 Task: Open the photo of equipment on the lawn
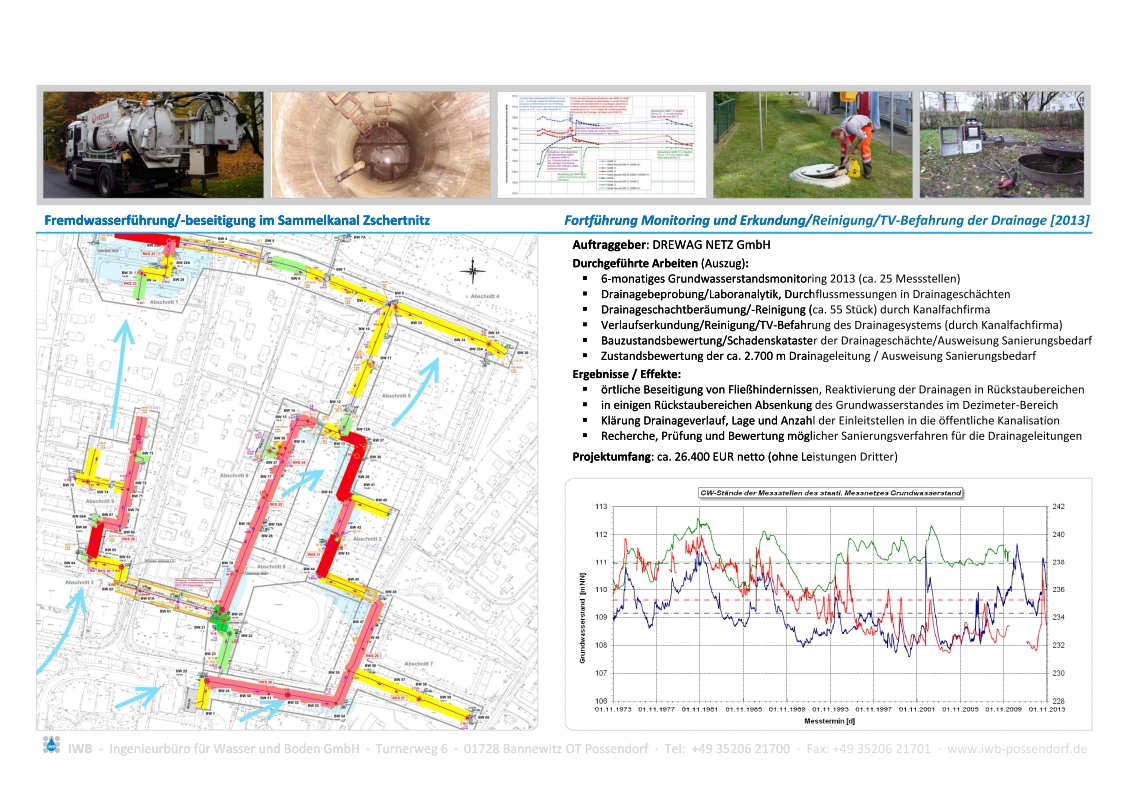[1001, 144]
